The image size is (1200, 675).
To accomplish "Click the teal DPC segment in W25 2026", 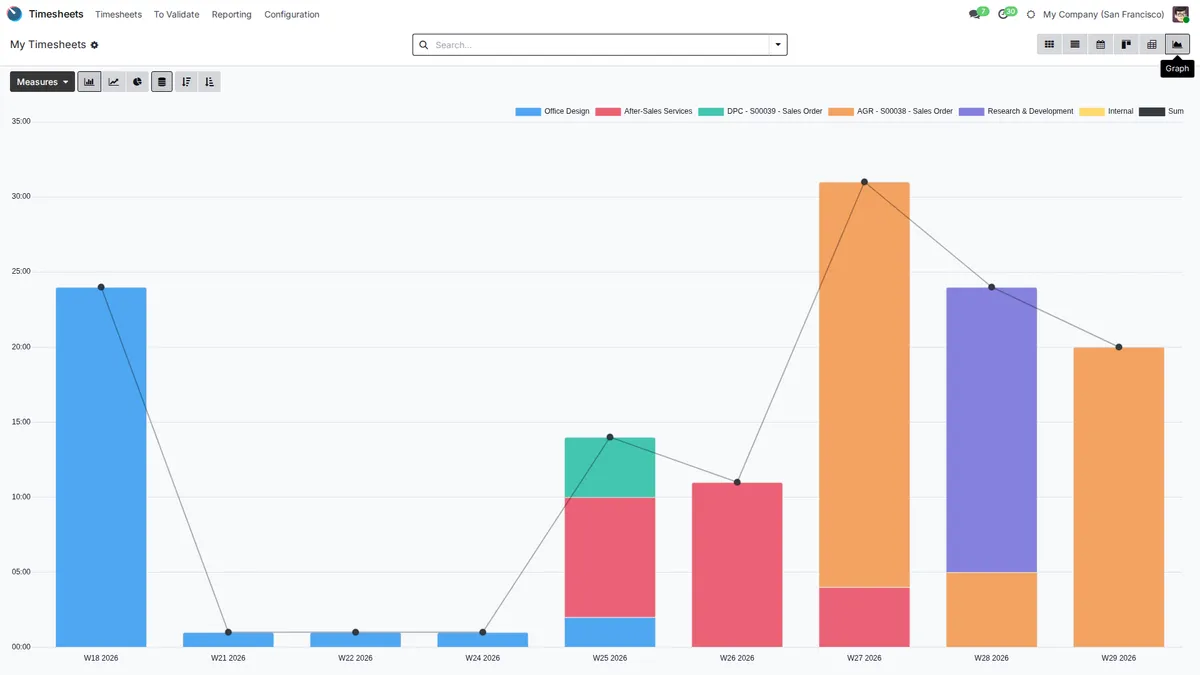I will (610, 467).
